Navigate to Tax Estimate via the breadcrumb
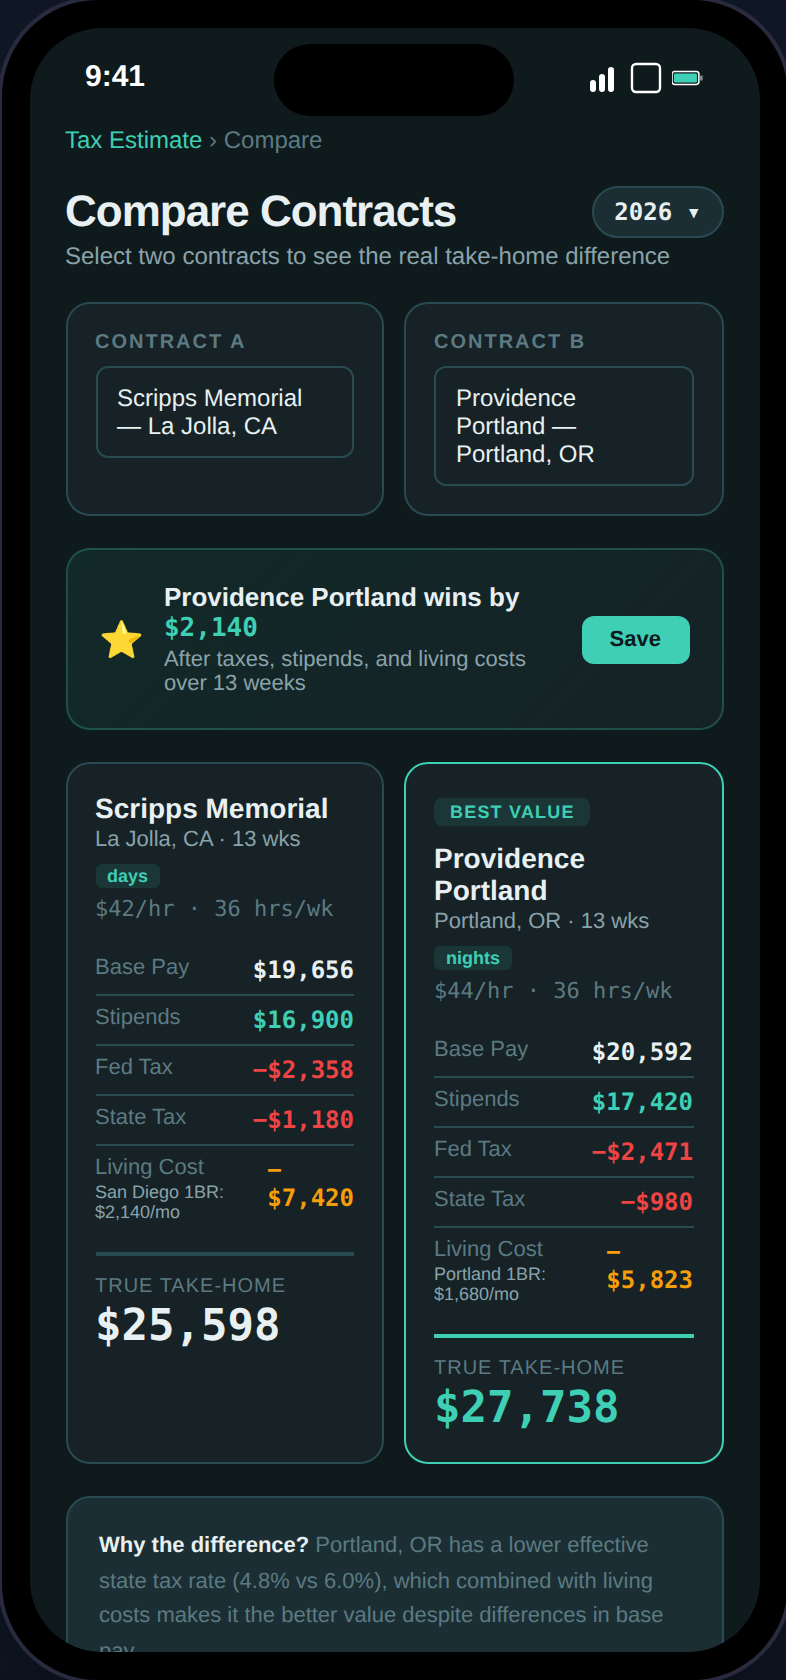The image size is (786, 1680). coord(133,140)
